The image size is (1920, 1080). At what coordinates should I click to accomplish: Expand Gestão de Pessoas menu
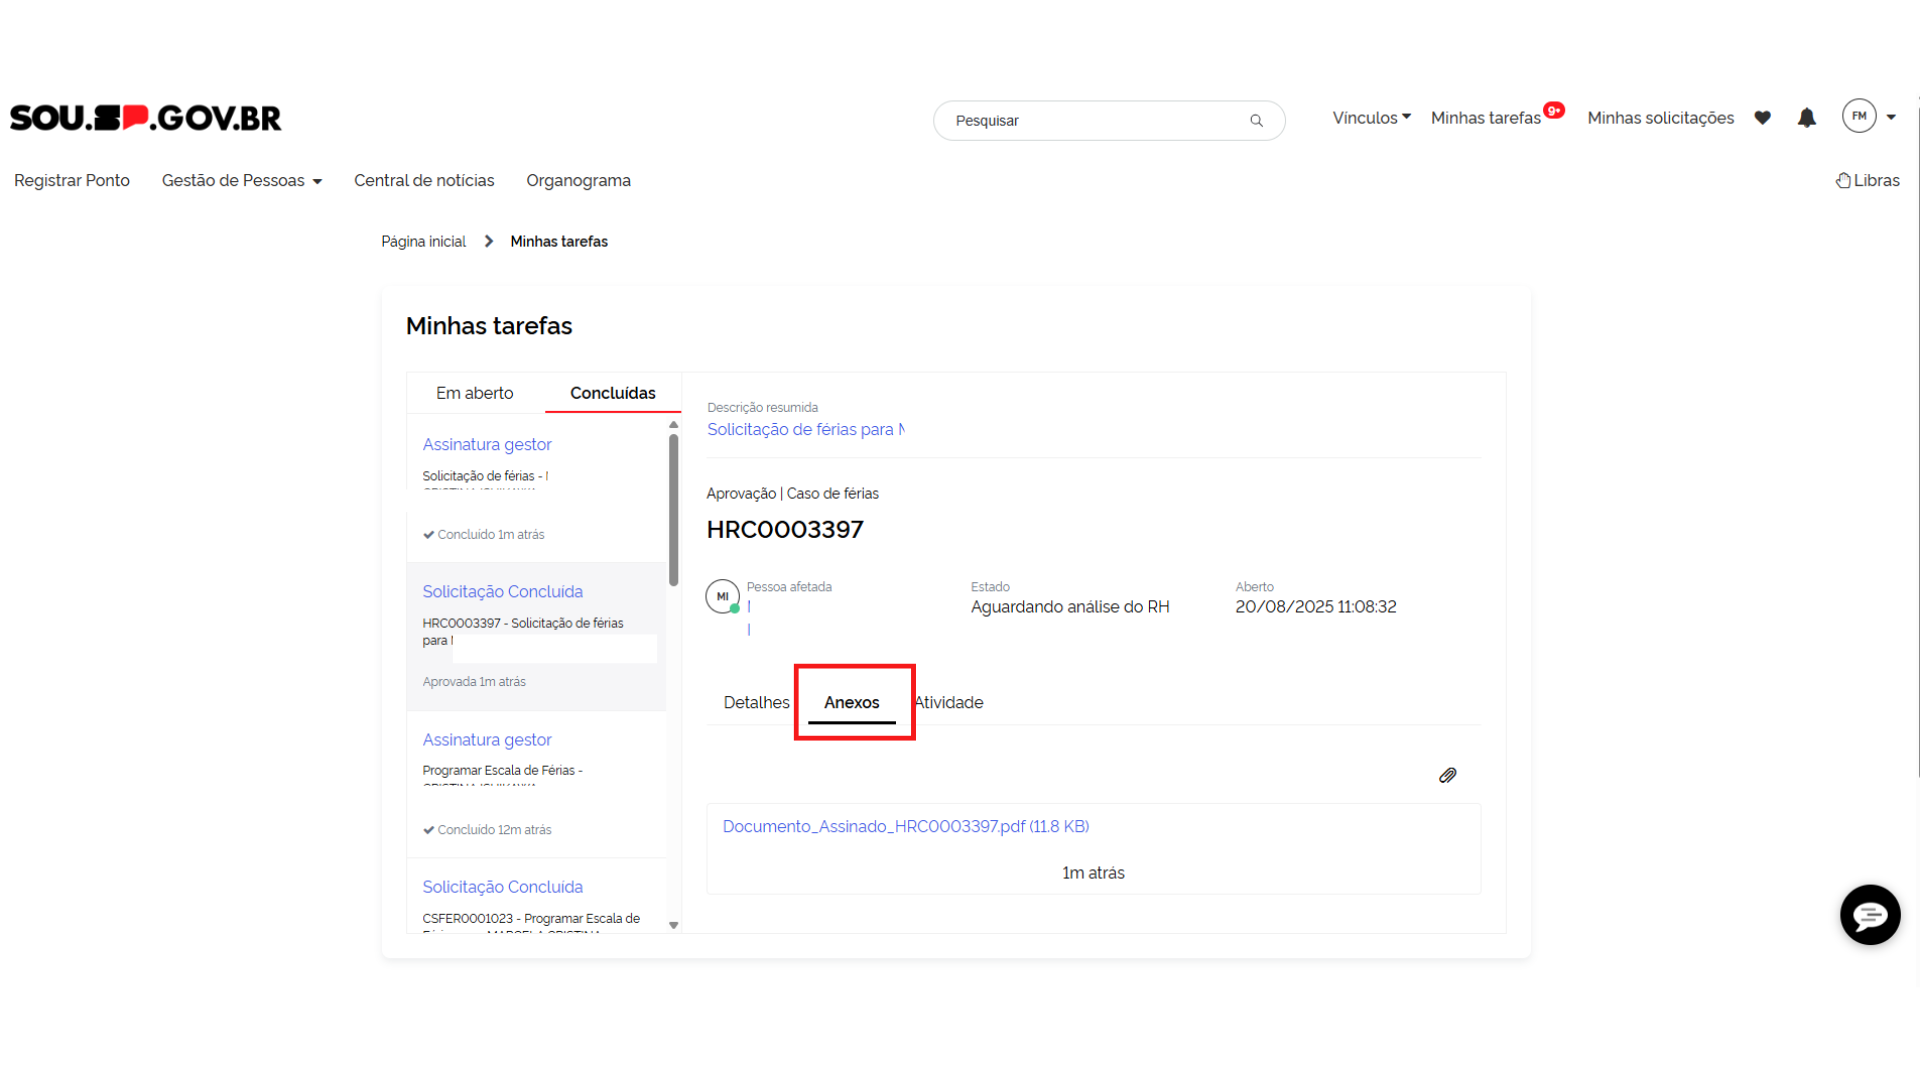(x=241, y=181)
